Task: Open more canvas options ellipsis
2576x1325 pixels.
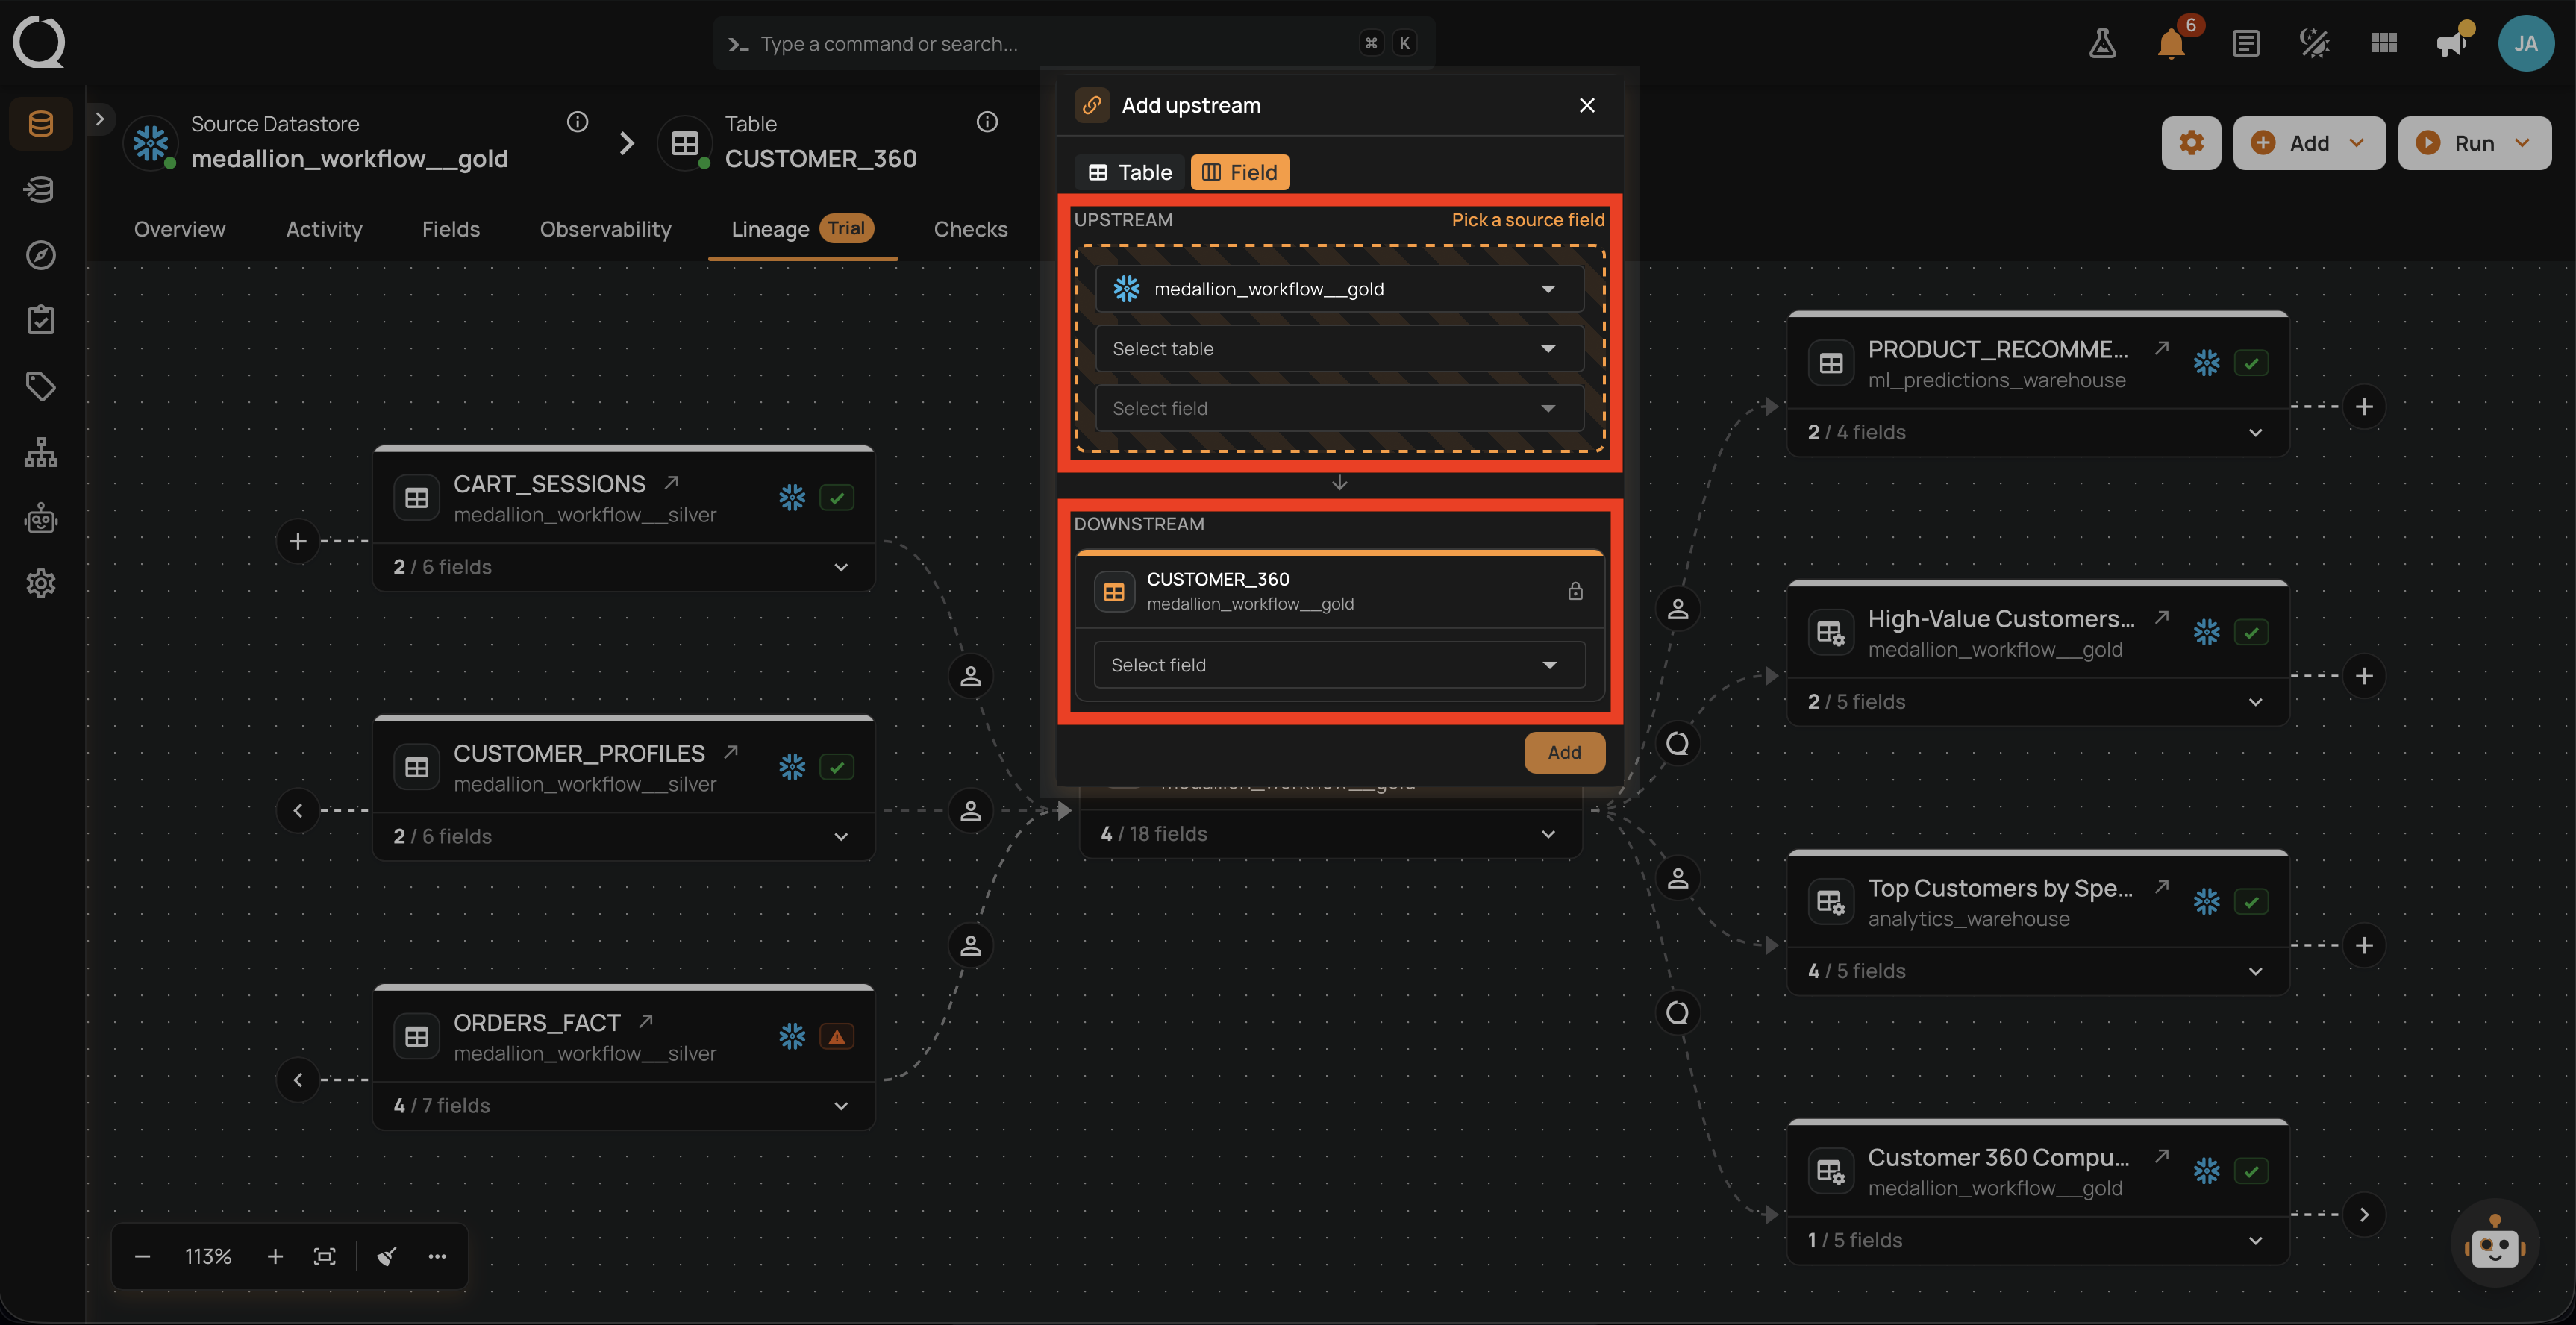Action: pos(437,1257)
